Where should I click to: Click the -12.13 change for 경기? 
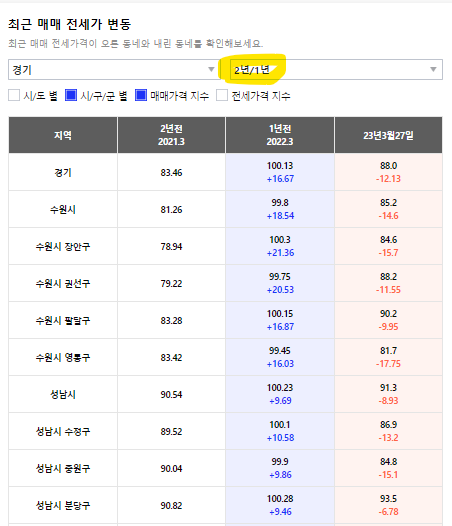(388, 179)
